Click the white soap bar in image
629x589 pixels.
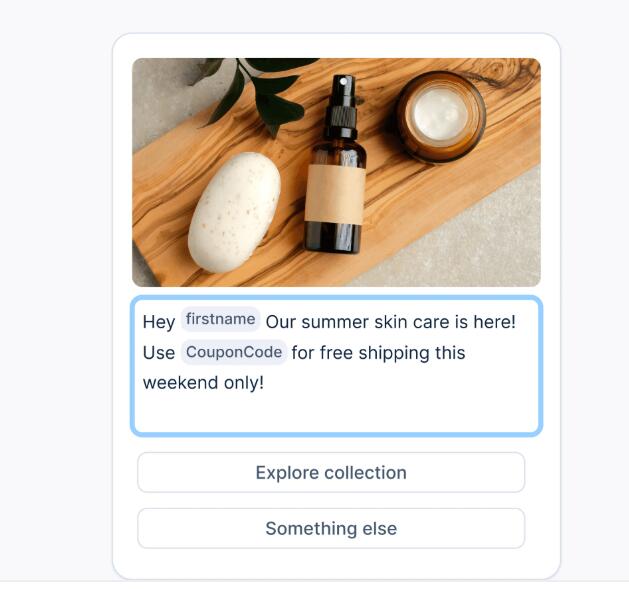coord(234,213)
